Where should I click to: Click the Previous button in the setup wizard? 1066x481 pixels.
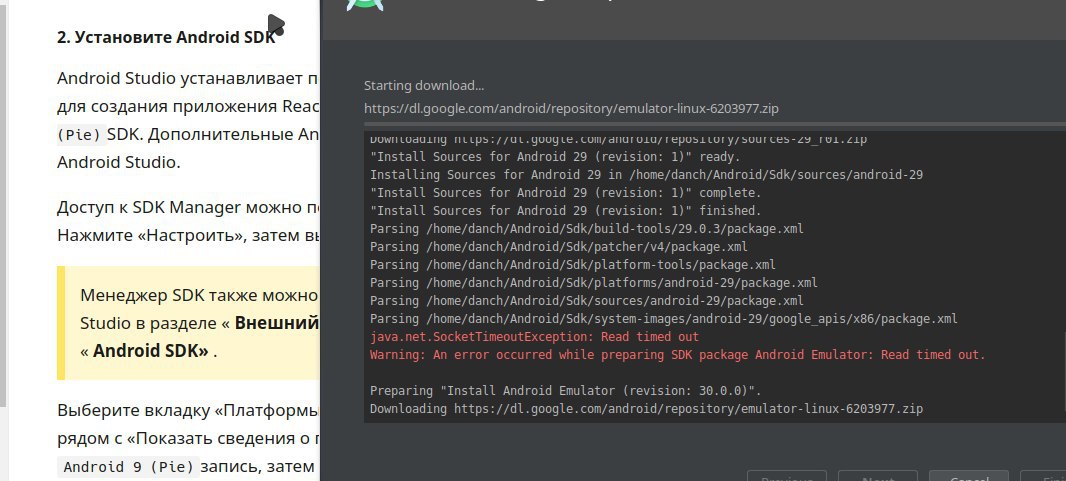787,476
